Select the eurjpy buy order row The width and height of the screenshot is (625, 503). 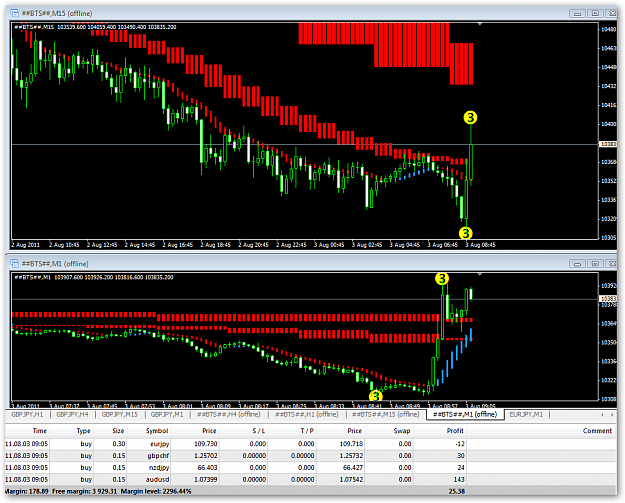pyautogui.click(x=311, y=444)
